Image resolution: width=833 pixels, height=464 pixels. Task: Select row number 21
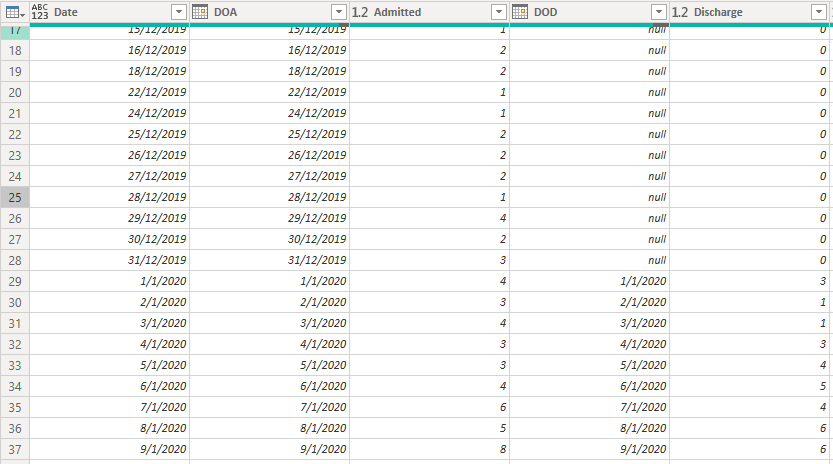pyautogui.click(x=15, y=113)
